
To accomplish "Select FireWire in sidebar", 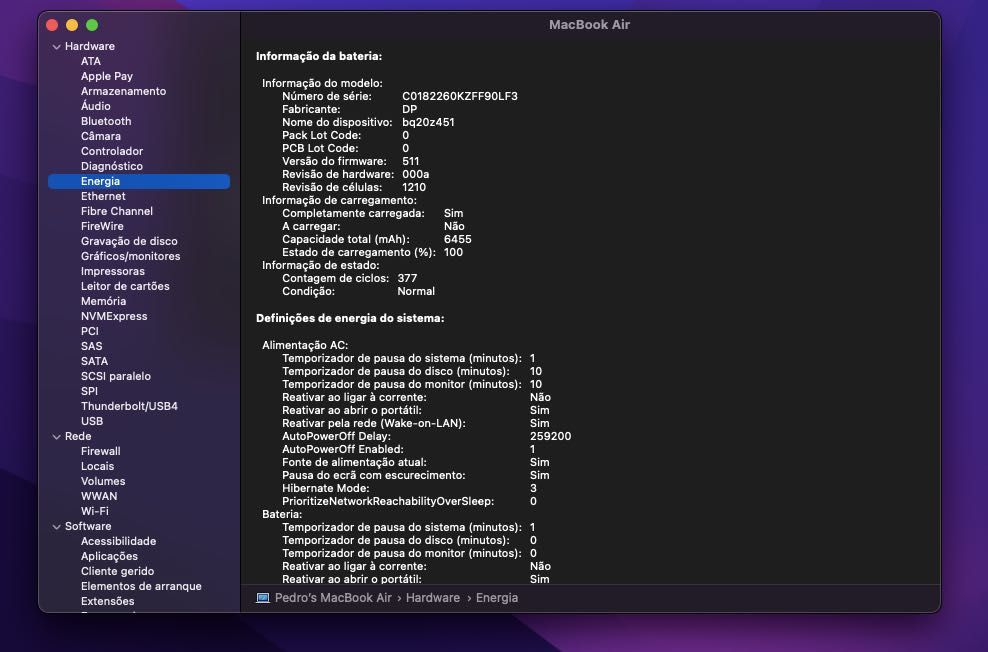I will click(102, 226).
